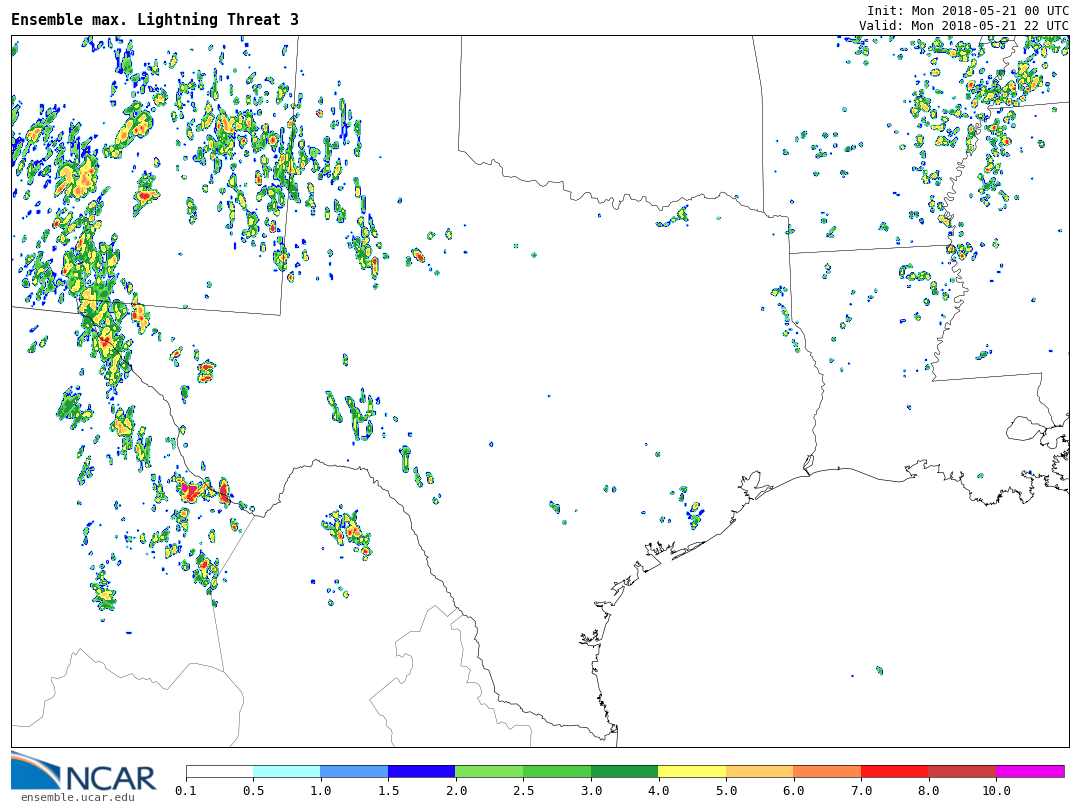Screen dimensions: 1080x810
Task: Select the white colorbar segment
Action: 219,772
